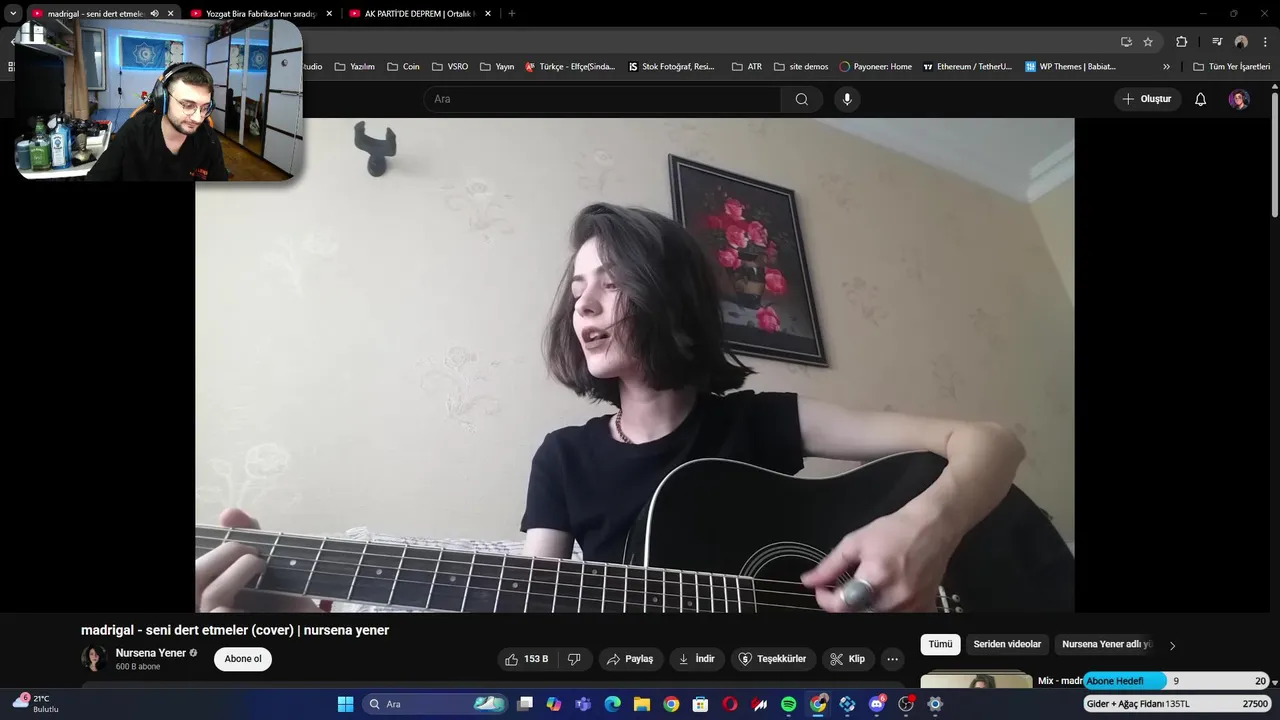Open Spotify from taskbar
This screenshot has width=1280, height=720.
(x=788, y=704)
